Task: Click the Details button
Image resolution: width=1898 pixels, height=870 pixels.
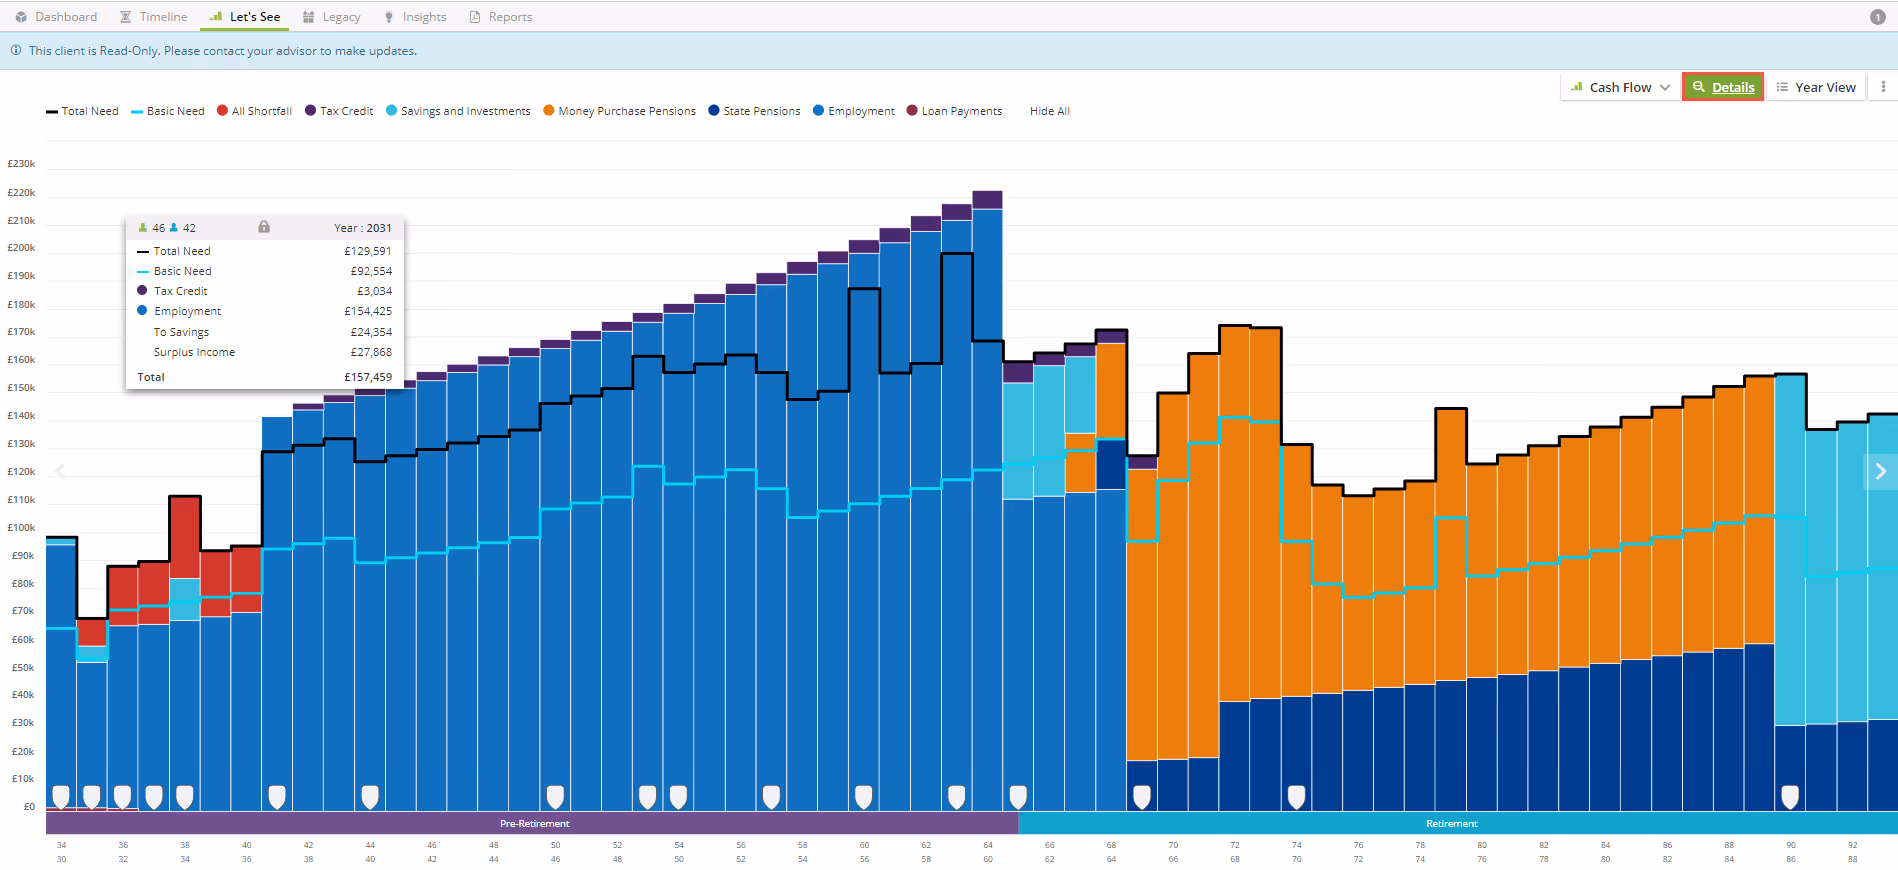Action: (1722, 87)
